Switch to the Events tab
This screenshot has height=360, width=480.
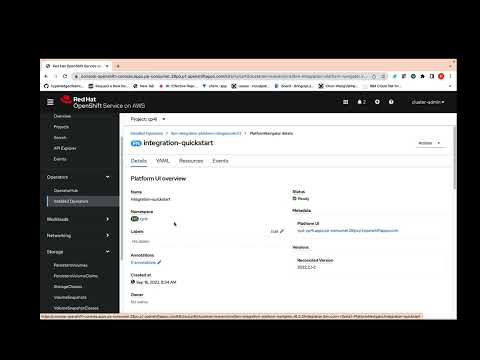[x=220, y=161]
